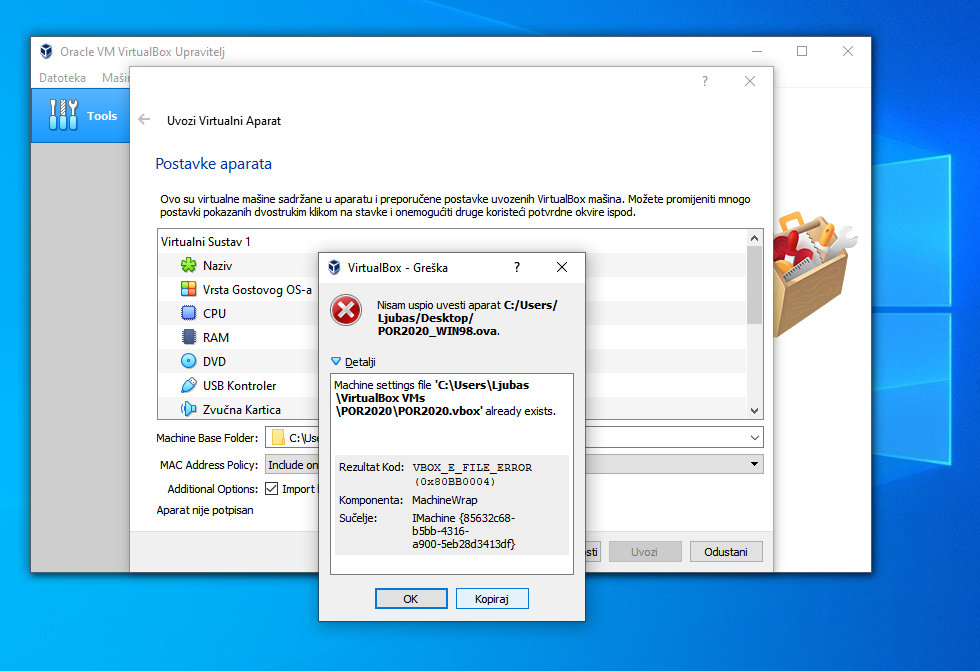Collapse the Detalji disclosure triangle
The image size is (980, 671).
click(336, 361)
